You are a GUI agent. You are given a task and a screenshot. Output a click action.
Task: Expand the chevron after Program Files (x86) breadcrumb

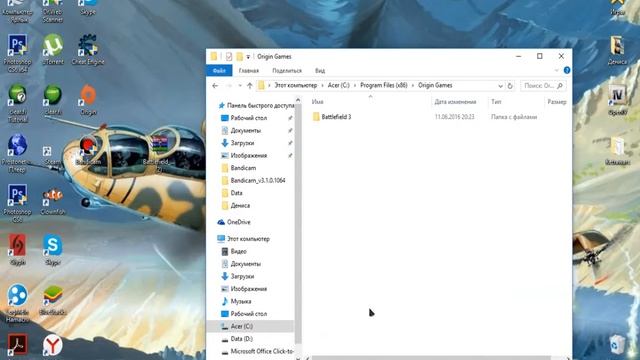click(413, 86)
